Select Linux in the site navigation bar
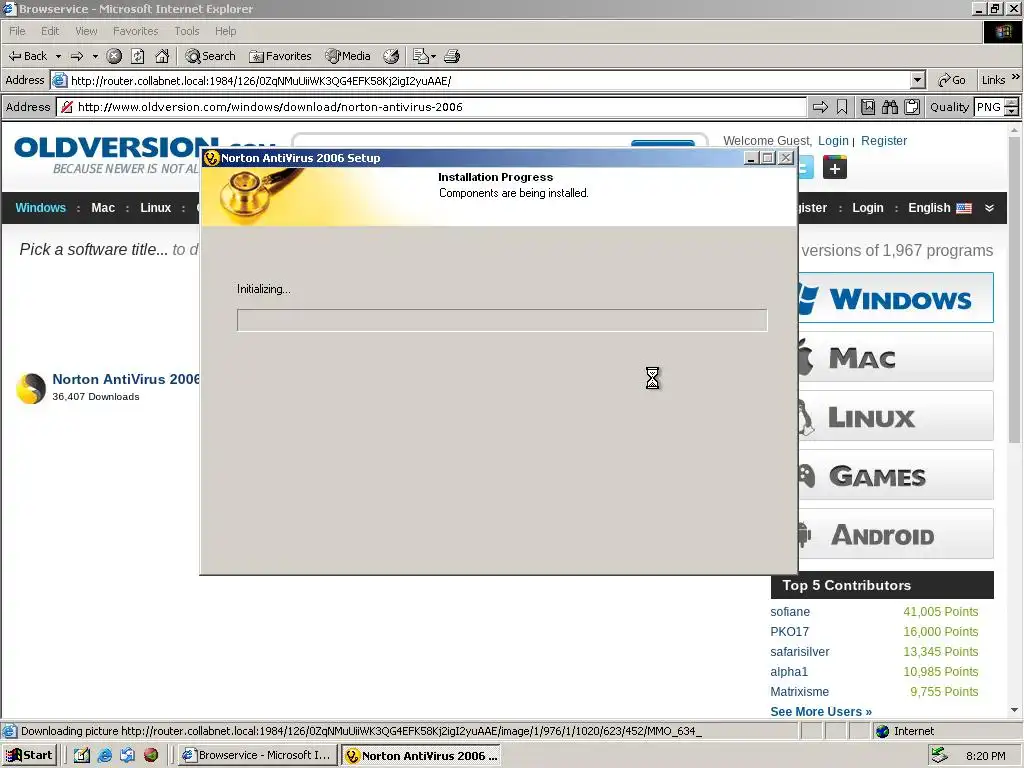The height and width of the screenshot is (768, 1024). [x=155, y=208]
